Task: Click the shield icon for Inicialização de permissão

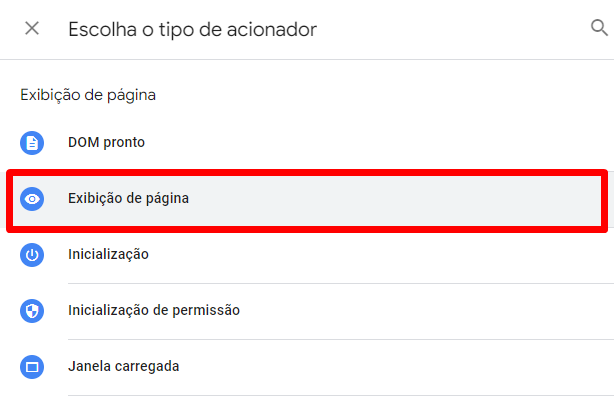Action: pos(32,311)
